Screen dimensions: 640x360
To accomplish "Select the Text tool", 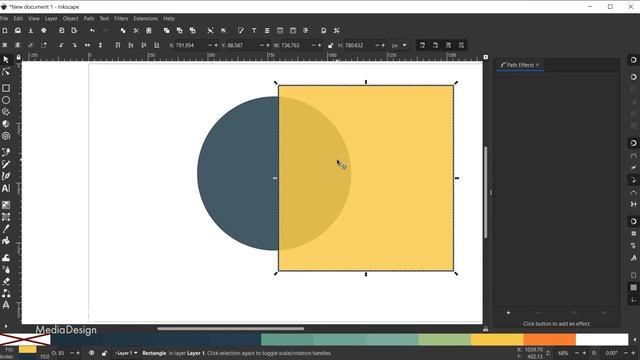I will tap(6, 188).
